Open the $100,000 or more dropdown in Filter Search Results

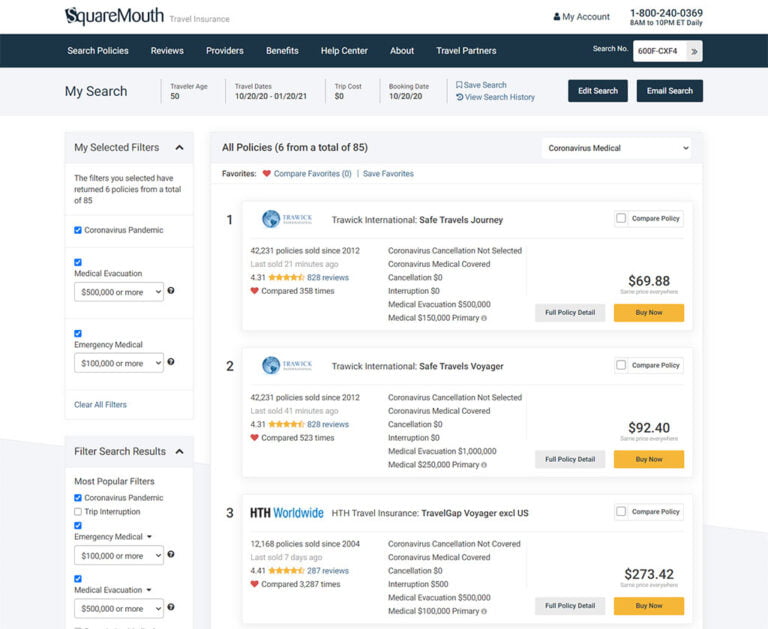119,556
